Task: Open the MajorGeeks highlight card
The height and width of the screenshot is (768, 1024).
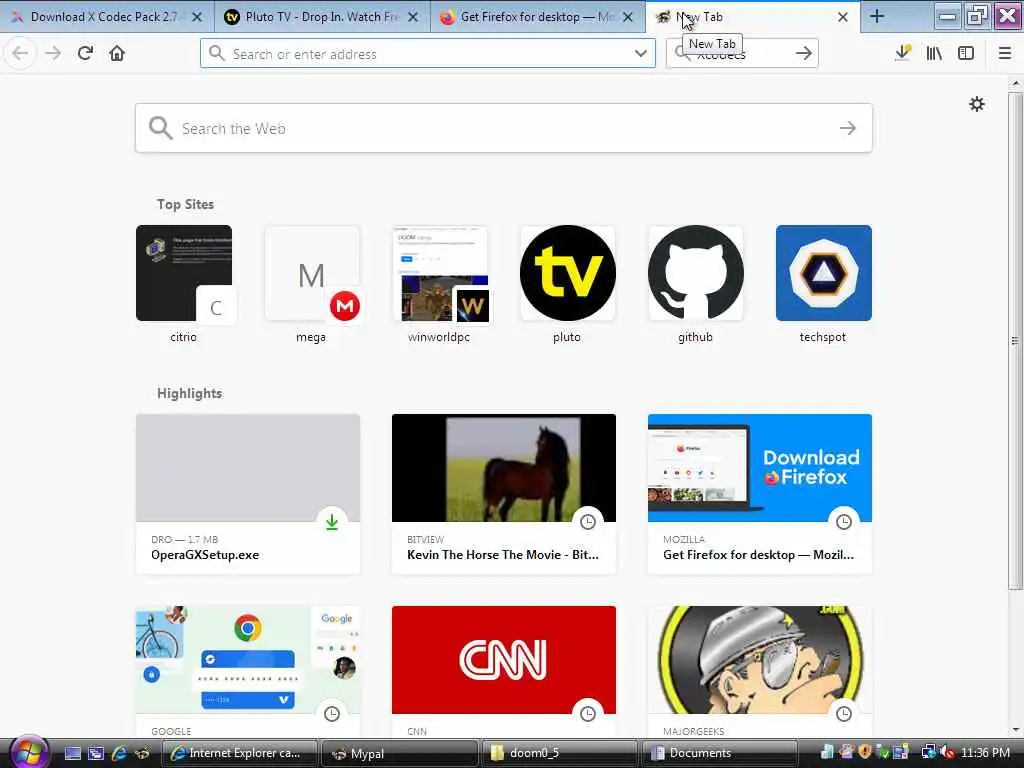Action: tap(760, 671)
